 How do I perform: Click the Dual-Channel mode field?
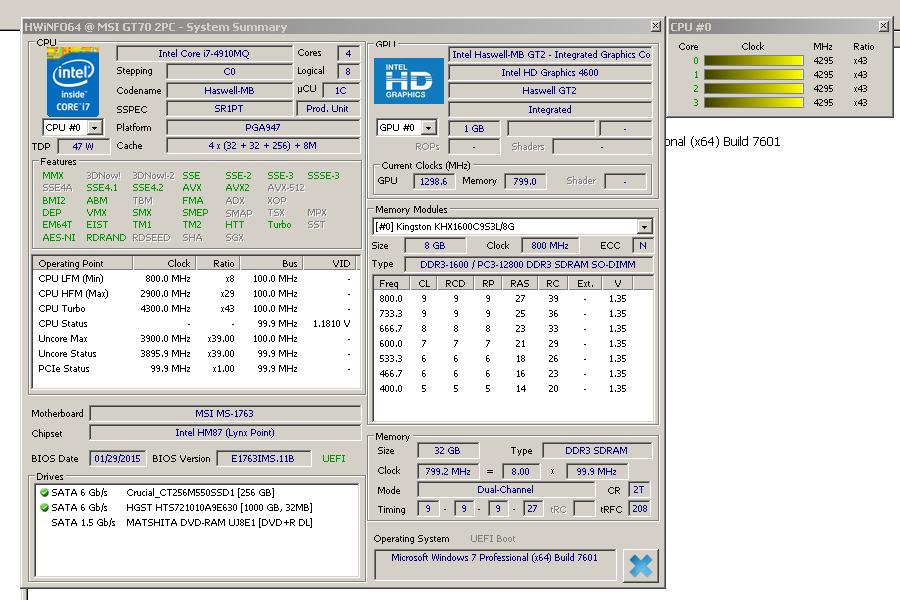[x=505, y=490]
